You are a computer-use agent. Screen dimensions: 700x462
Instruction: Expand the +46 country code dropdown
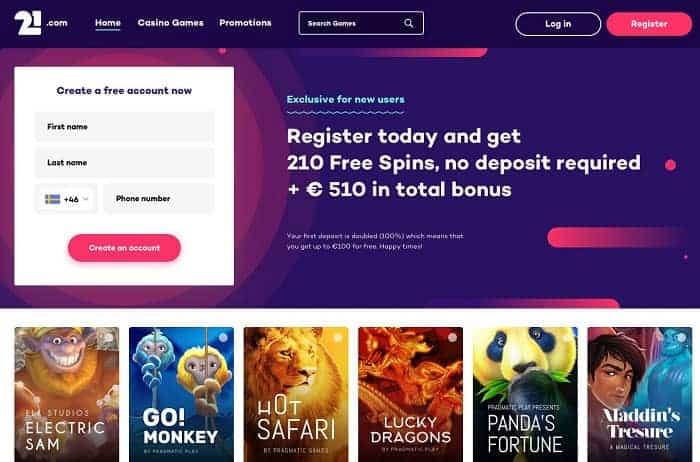pos(66,199)
